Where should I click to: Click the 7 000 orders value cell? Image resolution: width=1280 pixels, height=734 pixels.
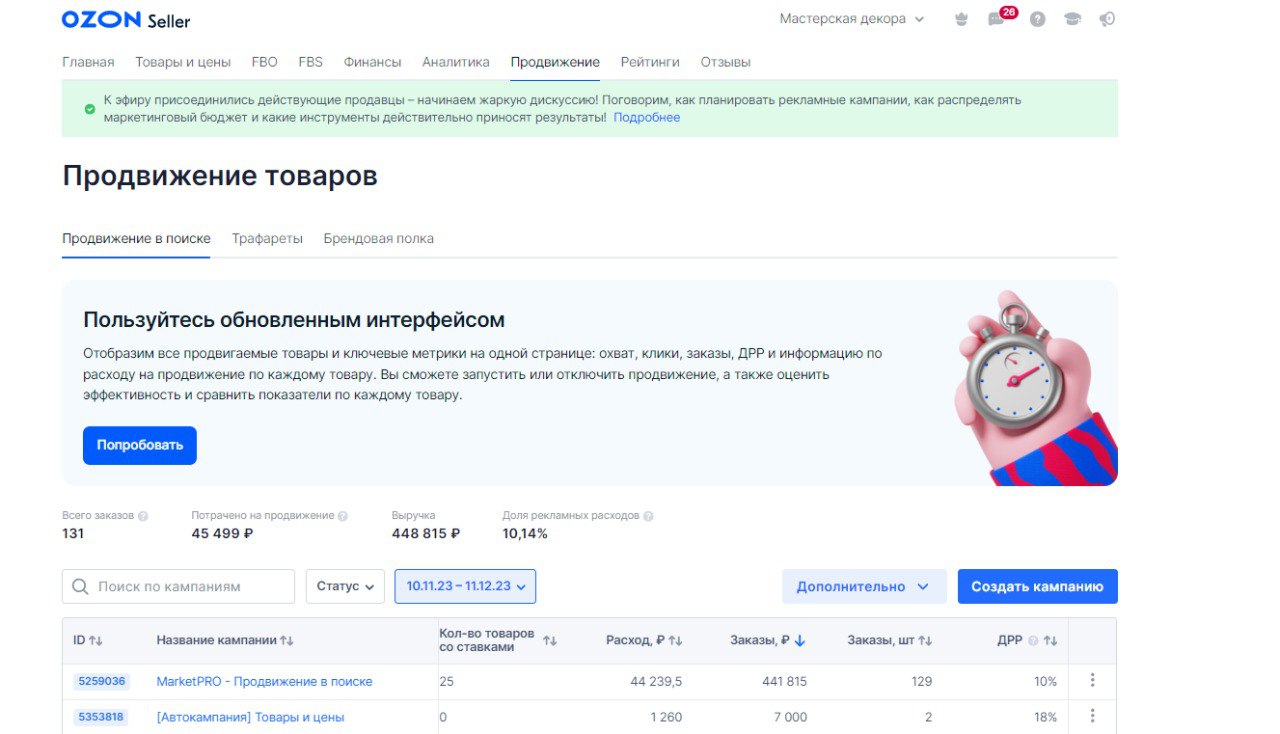click(788, 717)
